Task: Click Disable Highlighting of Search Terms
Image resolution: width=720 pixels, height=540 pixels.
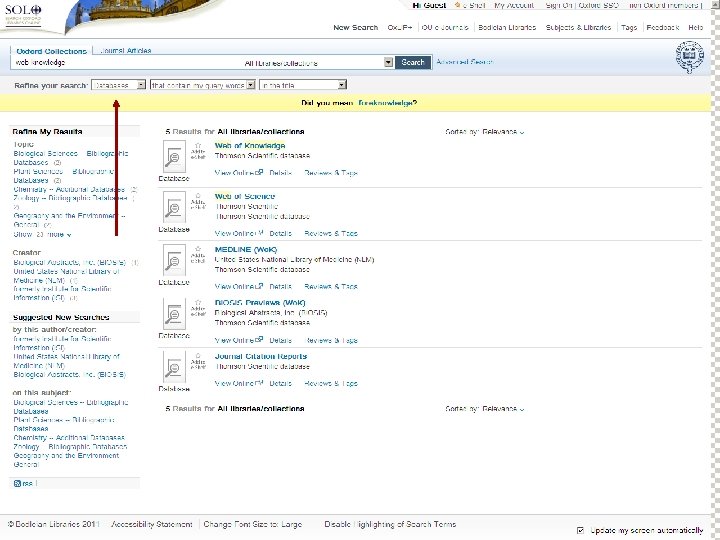Action: point(390,524)
